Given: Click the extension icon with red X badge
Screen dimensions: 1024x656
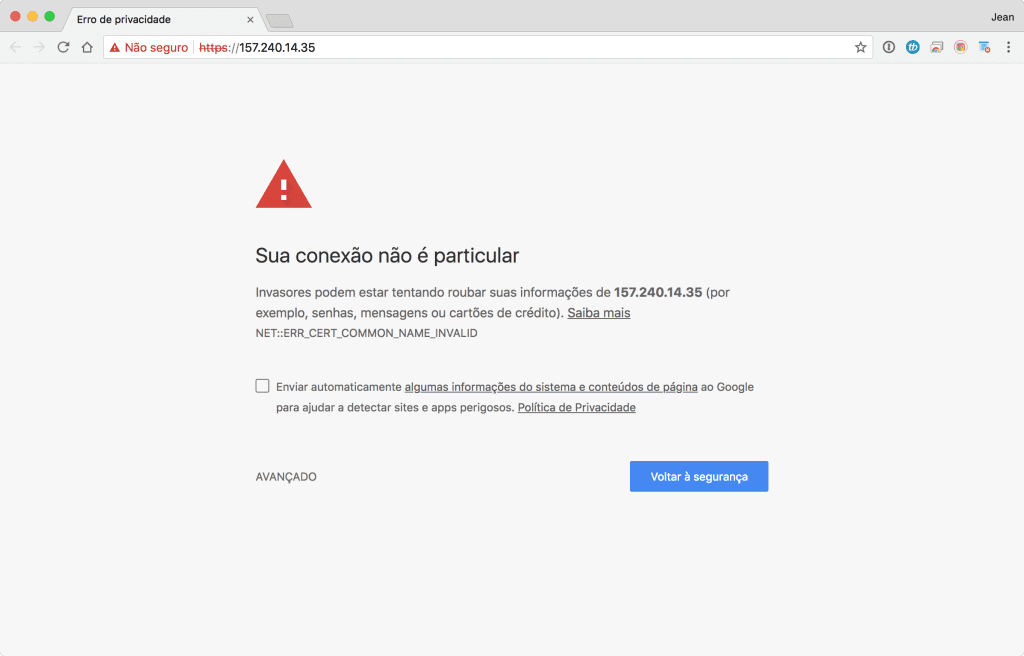Looking at the screenshot, I should click(x=985, y=47).
